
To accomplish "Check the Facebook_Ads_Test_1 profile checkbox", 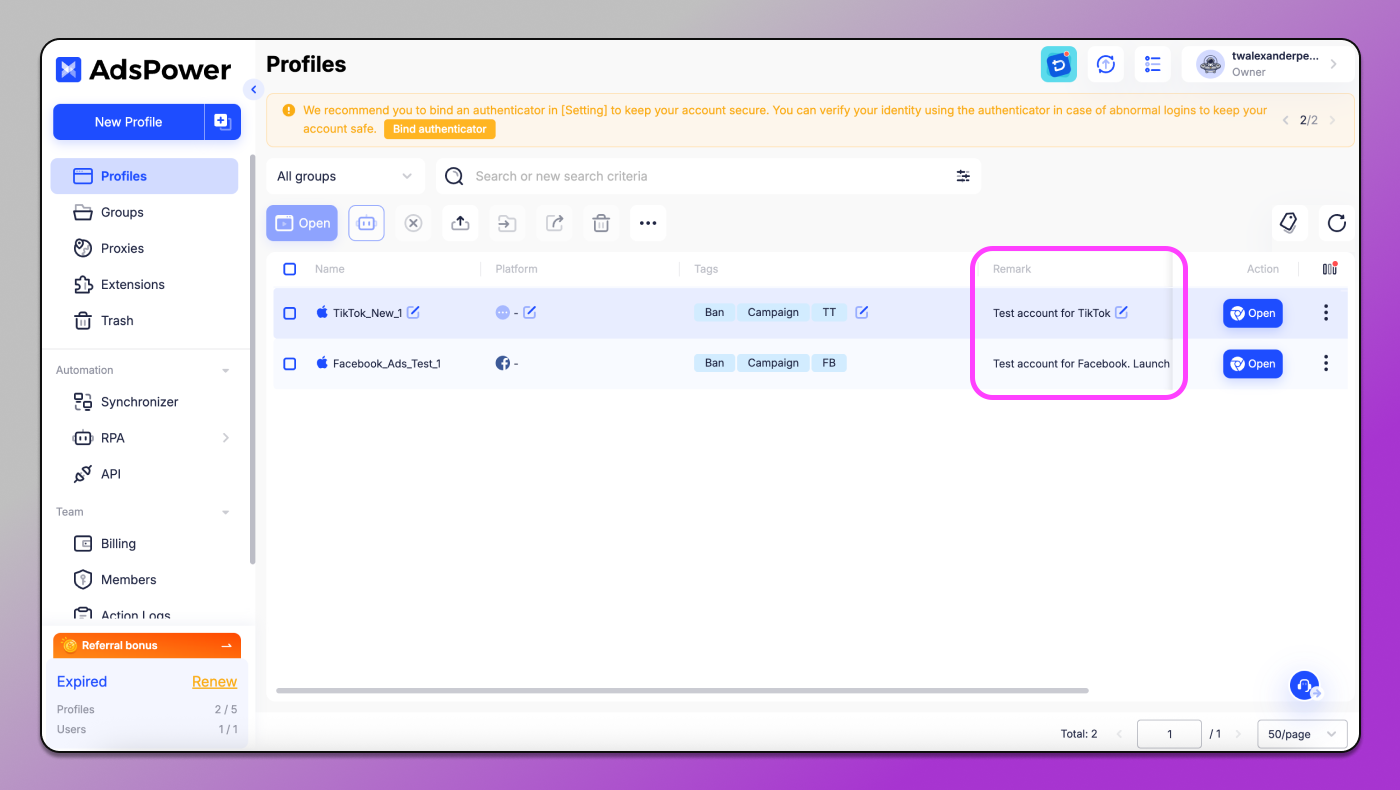I will point(290,364).
